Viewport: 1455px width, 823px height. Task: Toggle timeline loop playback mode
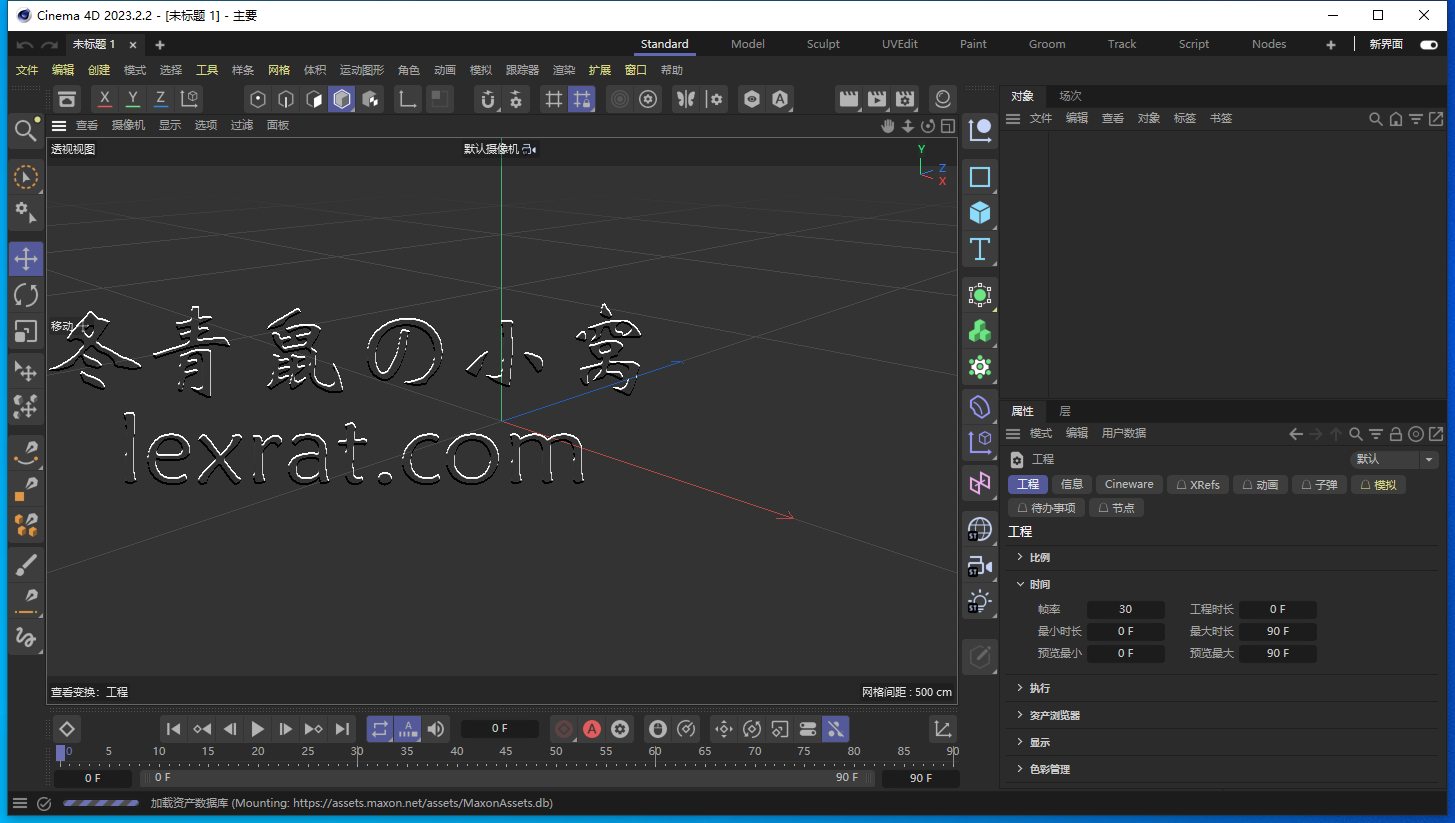380,729
